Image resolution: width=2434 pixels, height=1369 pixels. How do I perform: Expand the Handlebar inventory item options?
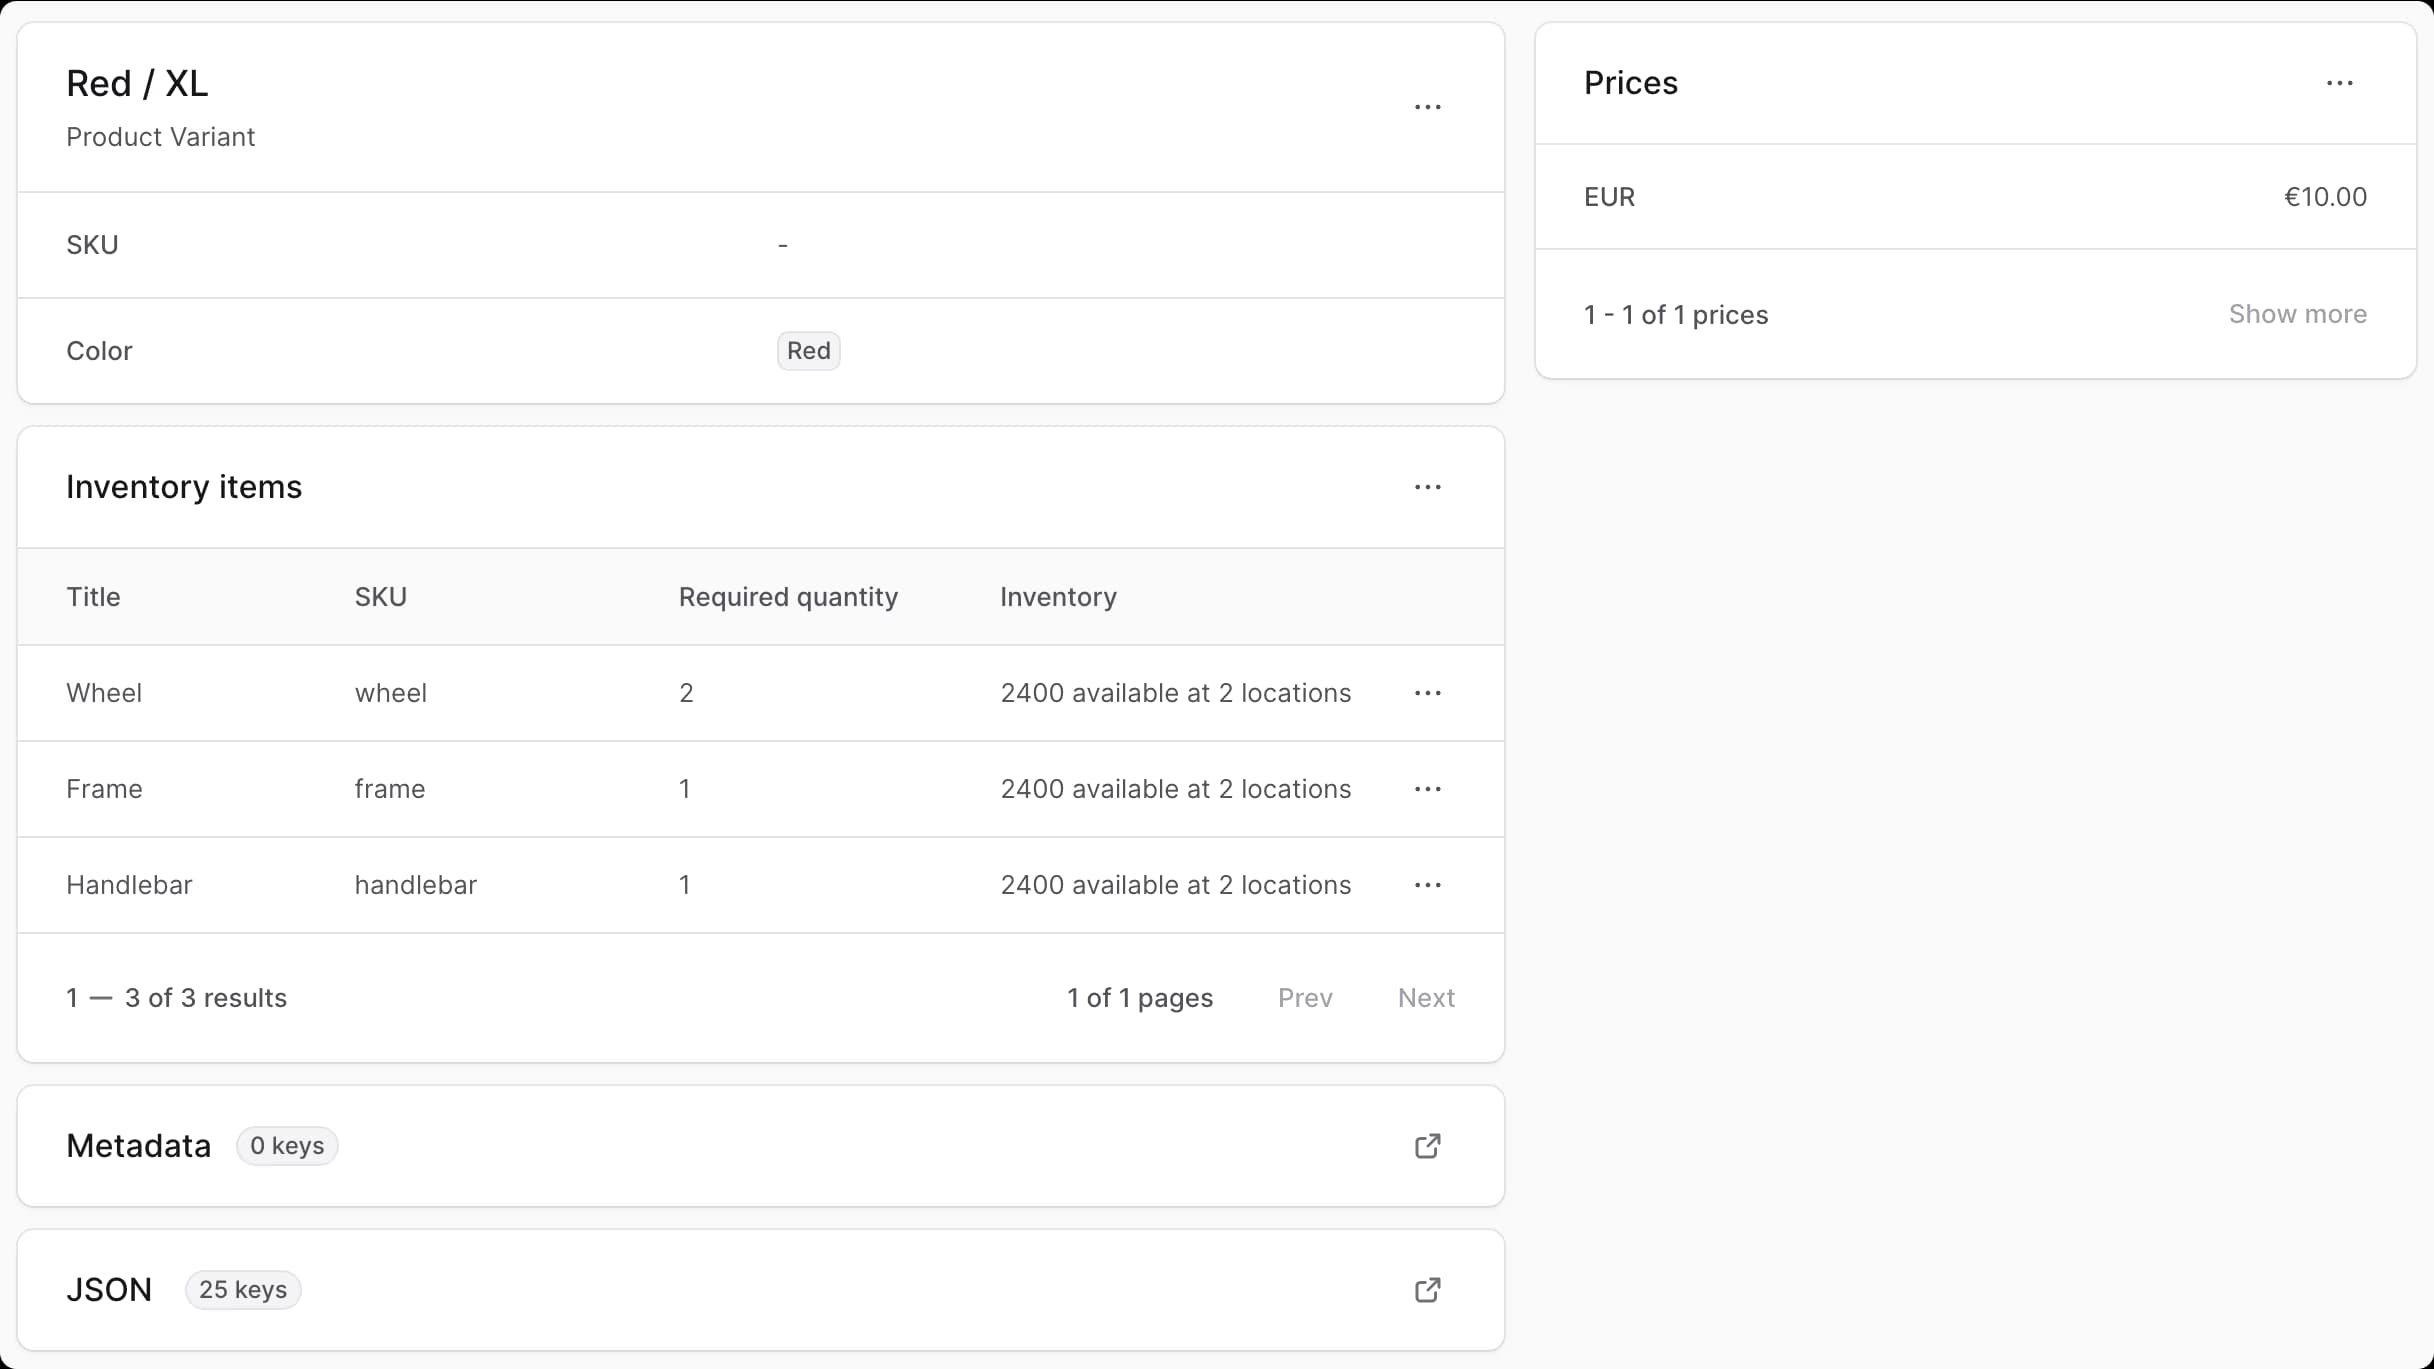(x=1427, y=885)
